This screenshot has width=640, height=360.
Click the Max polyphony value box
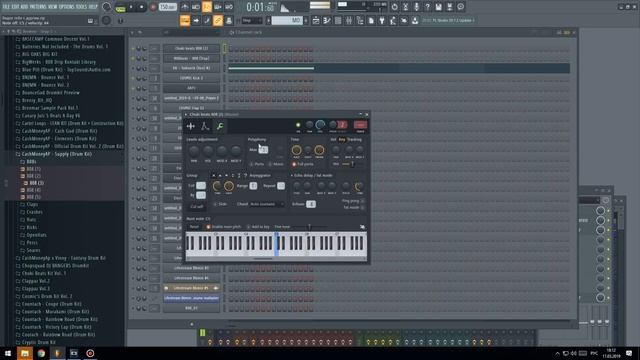pyautogui.click(x=263, y=150)
